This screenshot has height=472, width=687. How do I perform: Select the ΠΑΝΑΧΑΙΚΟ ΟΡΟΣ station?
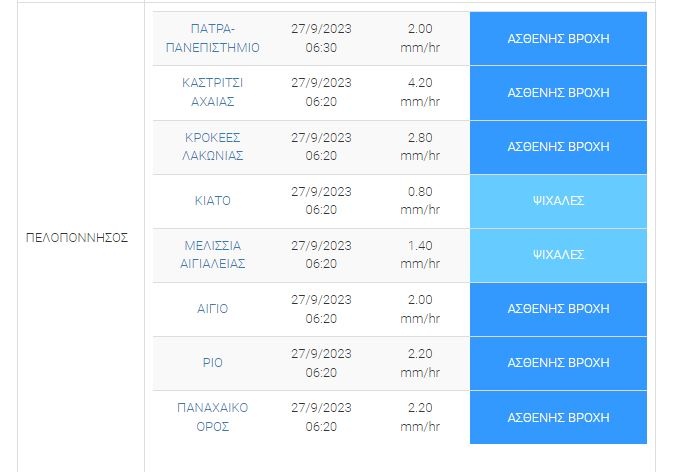pyautogui.click(x=211, y=416)
